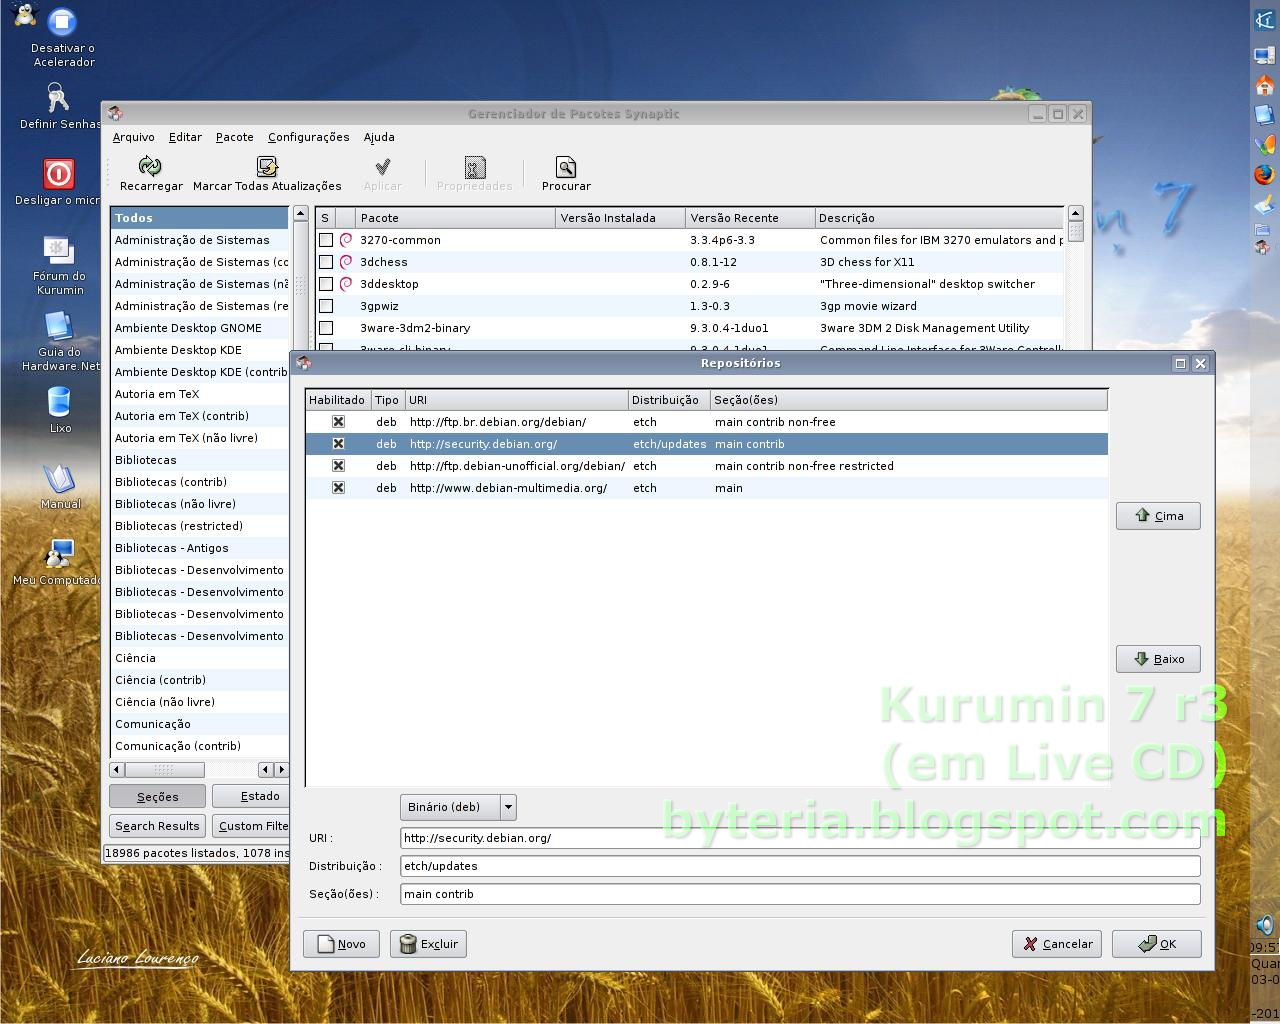The image size is (1280, 1024).
Task: Open the Binário (deb) dropdown
Action: [457, 807]
